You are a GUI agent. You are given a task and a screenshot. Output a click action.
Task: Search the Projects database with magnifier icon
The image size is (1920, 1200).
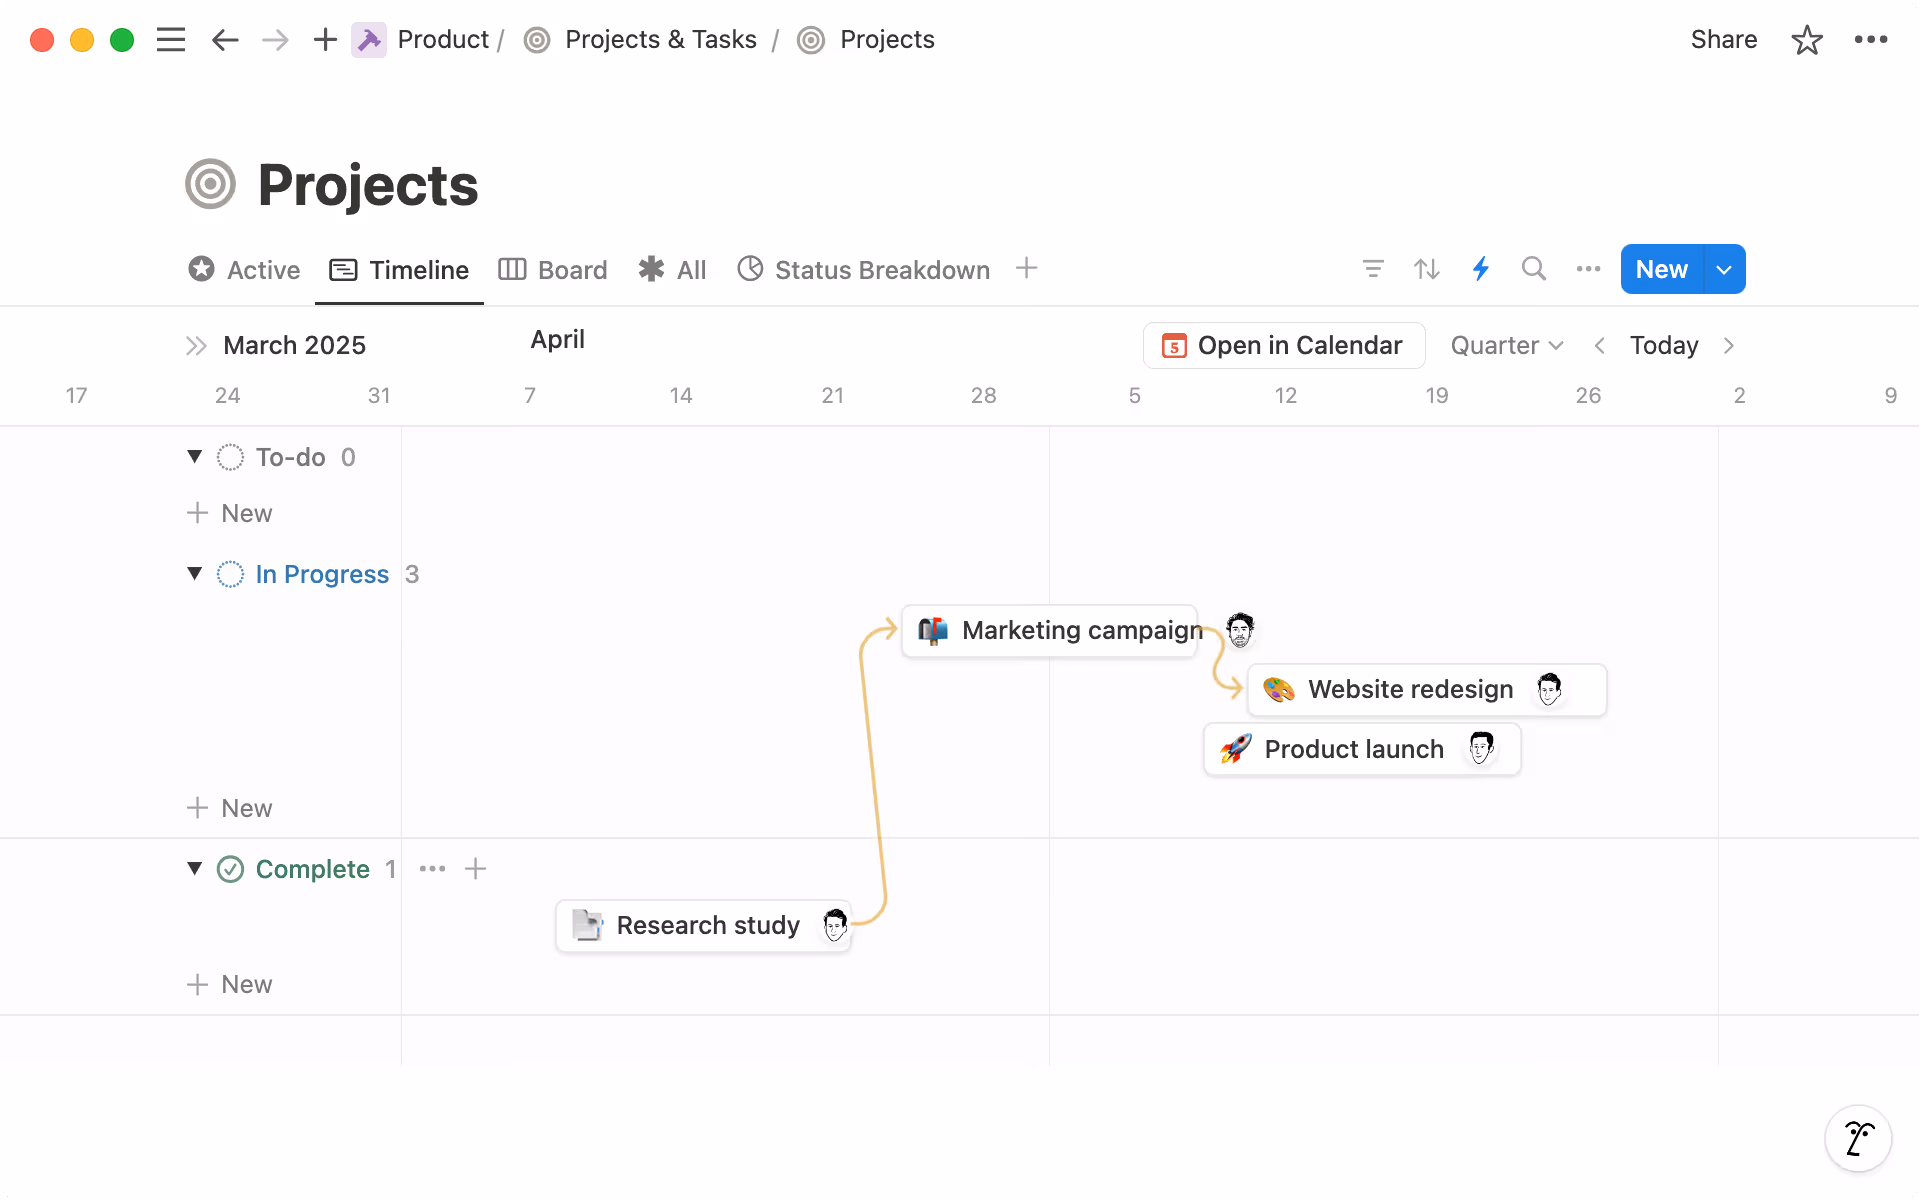[x=1534, y=269]
